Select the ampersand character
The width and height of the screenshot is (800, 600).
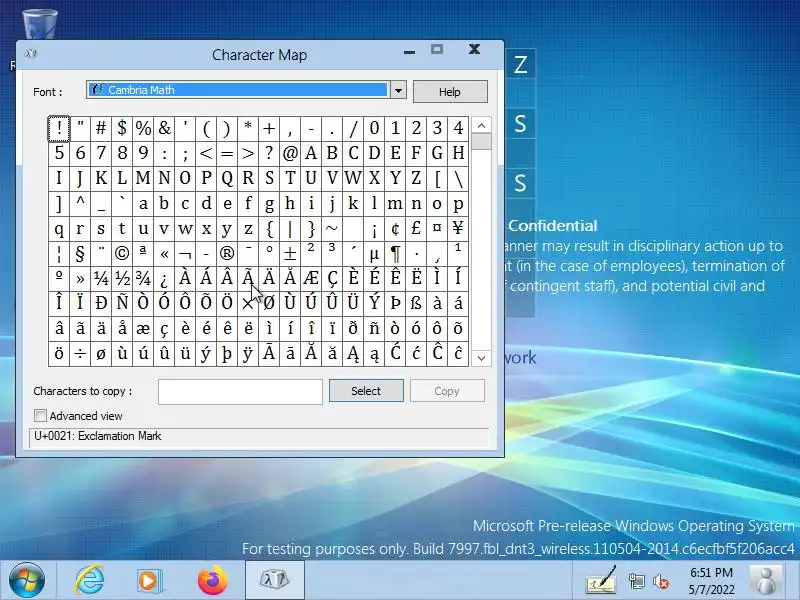coord(164,128)
